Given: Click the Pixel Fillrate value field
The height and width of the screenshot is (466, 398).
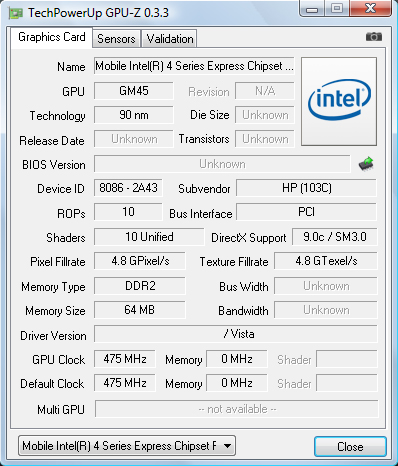Looking at the screenshot, I should pyautogui.click(x=140, y=261).
